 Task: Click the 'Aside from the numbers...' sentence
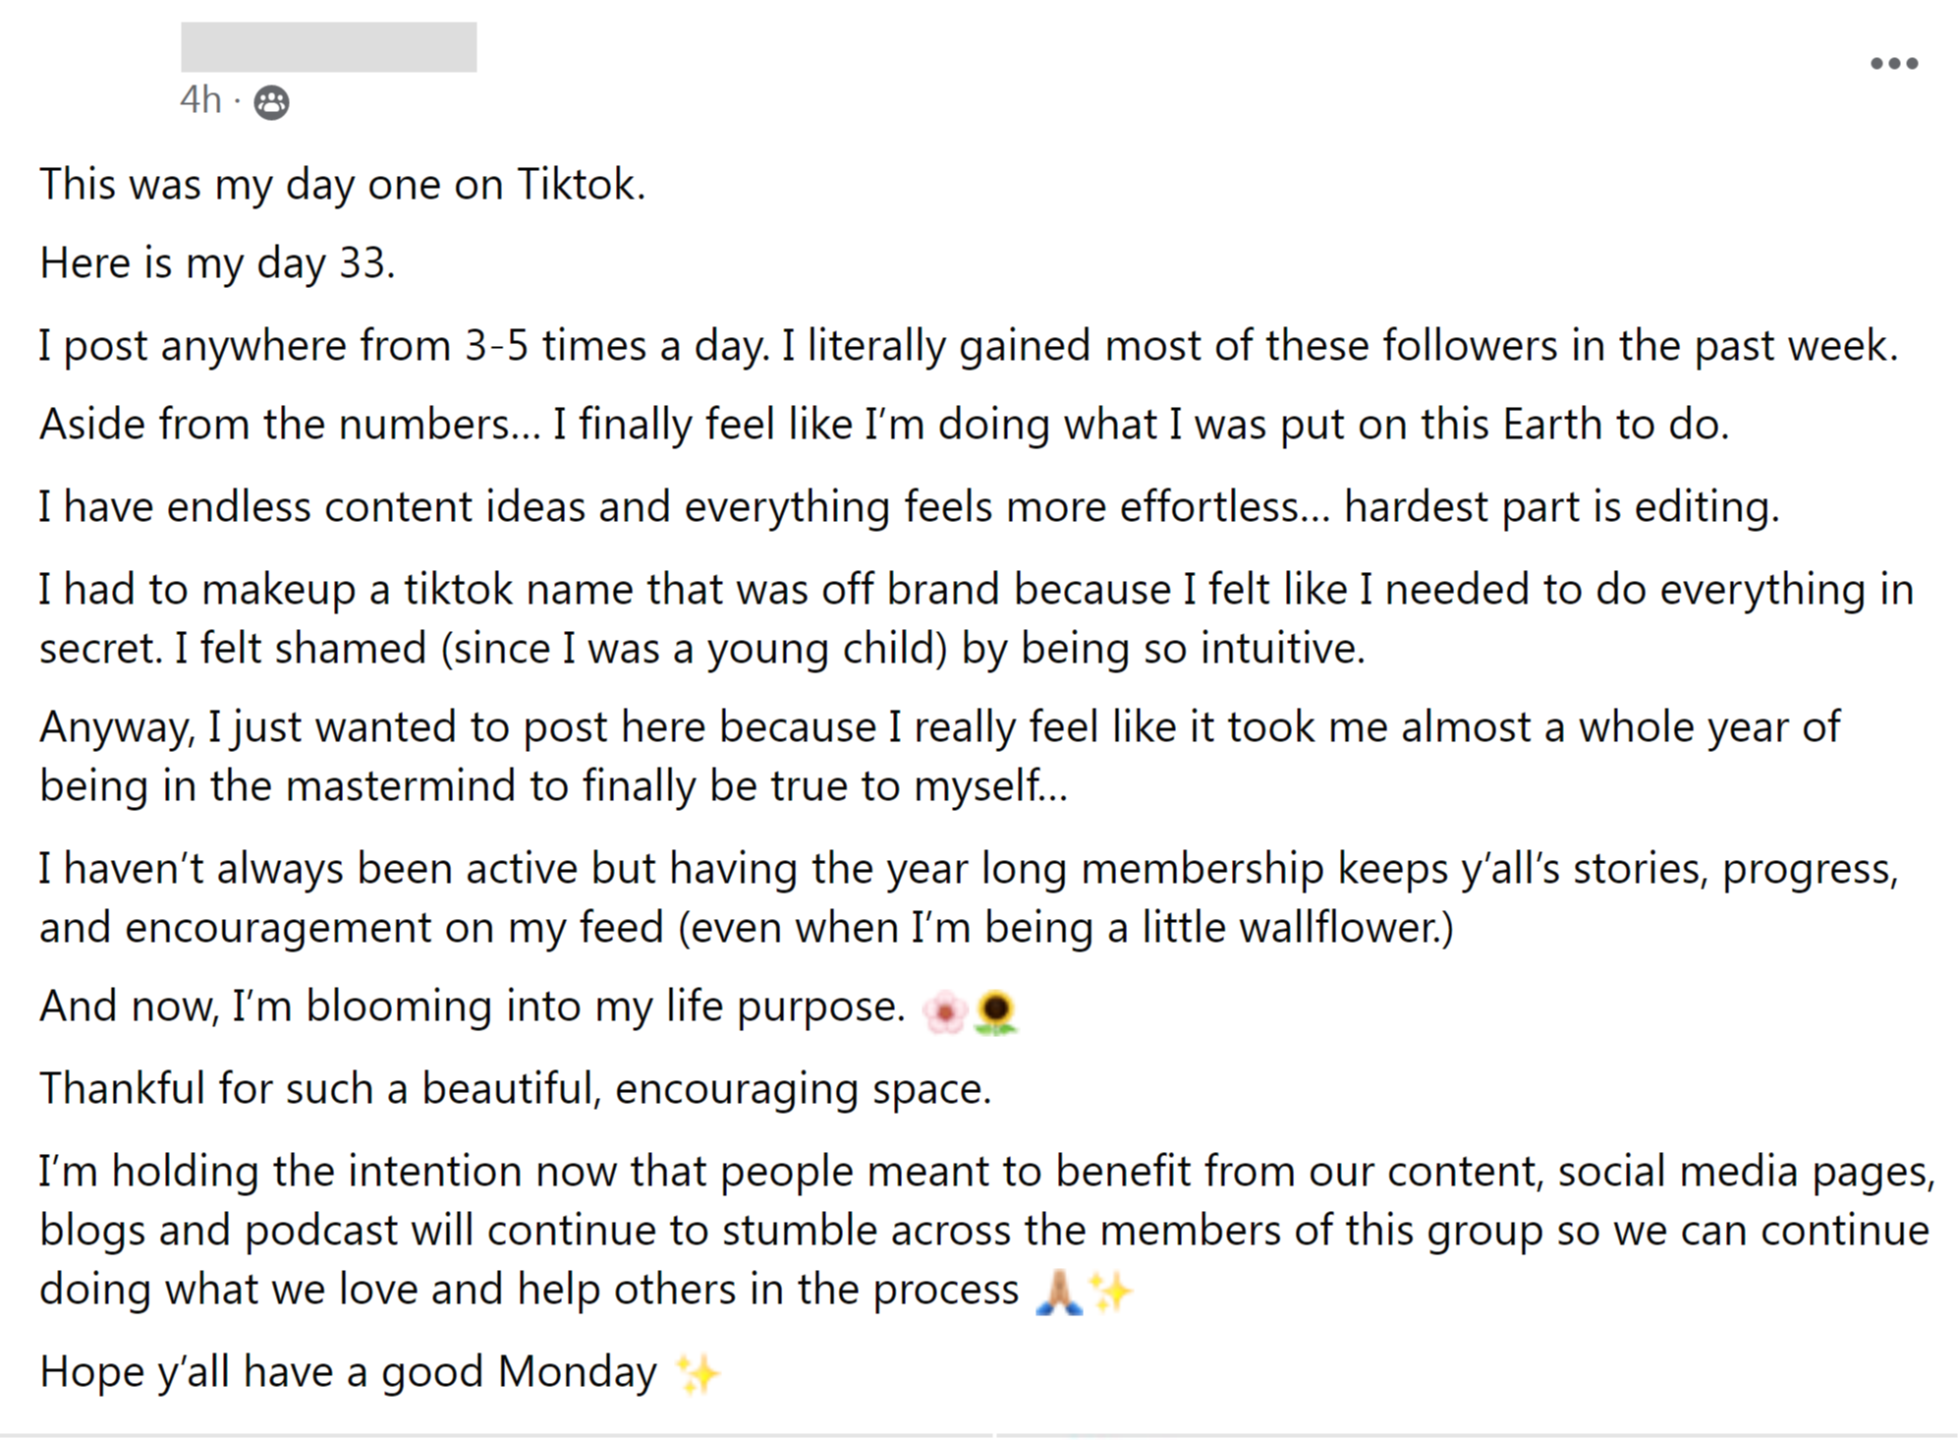(884, 425)
